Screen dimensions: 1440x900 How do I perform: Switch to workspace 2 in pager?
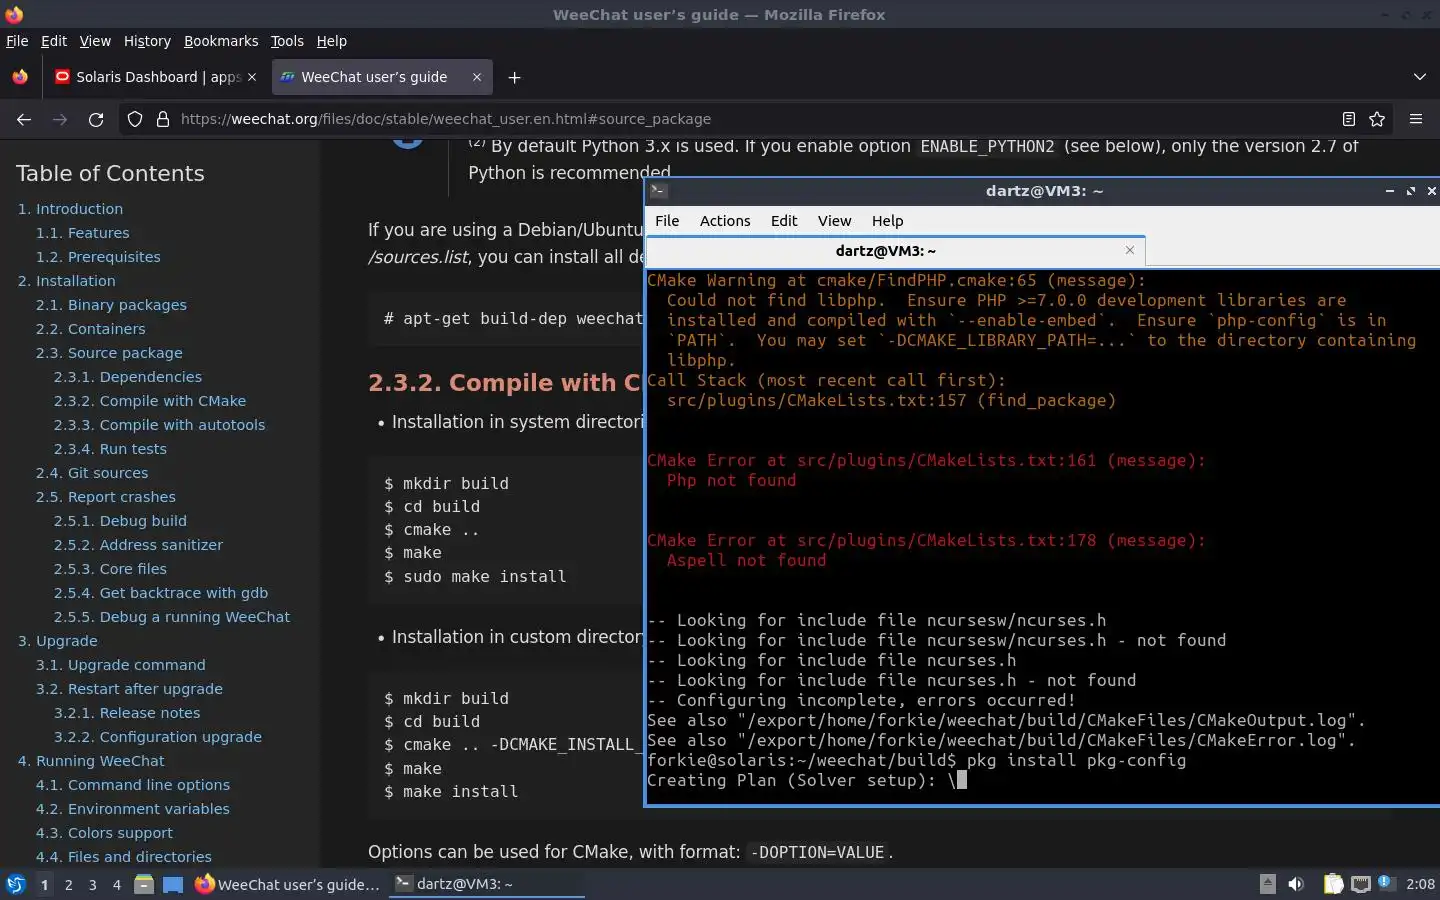point(69,884)
